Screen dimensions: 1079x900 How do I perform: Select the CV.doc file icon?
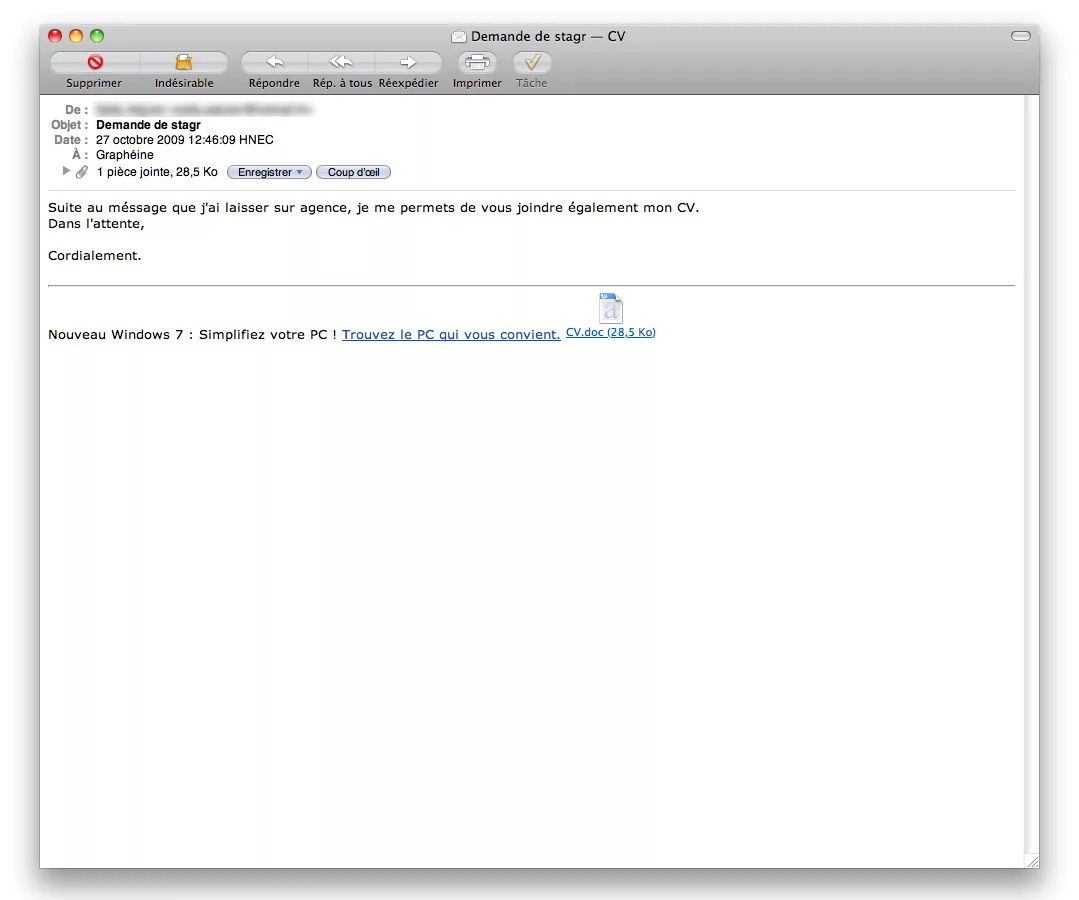click(610, 308)
